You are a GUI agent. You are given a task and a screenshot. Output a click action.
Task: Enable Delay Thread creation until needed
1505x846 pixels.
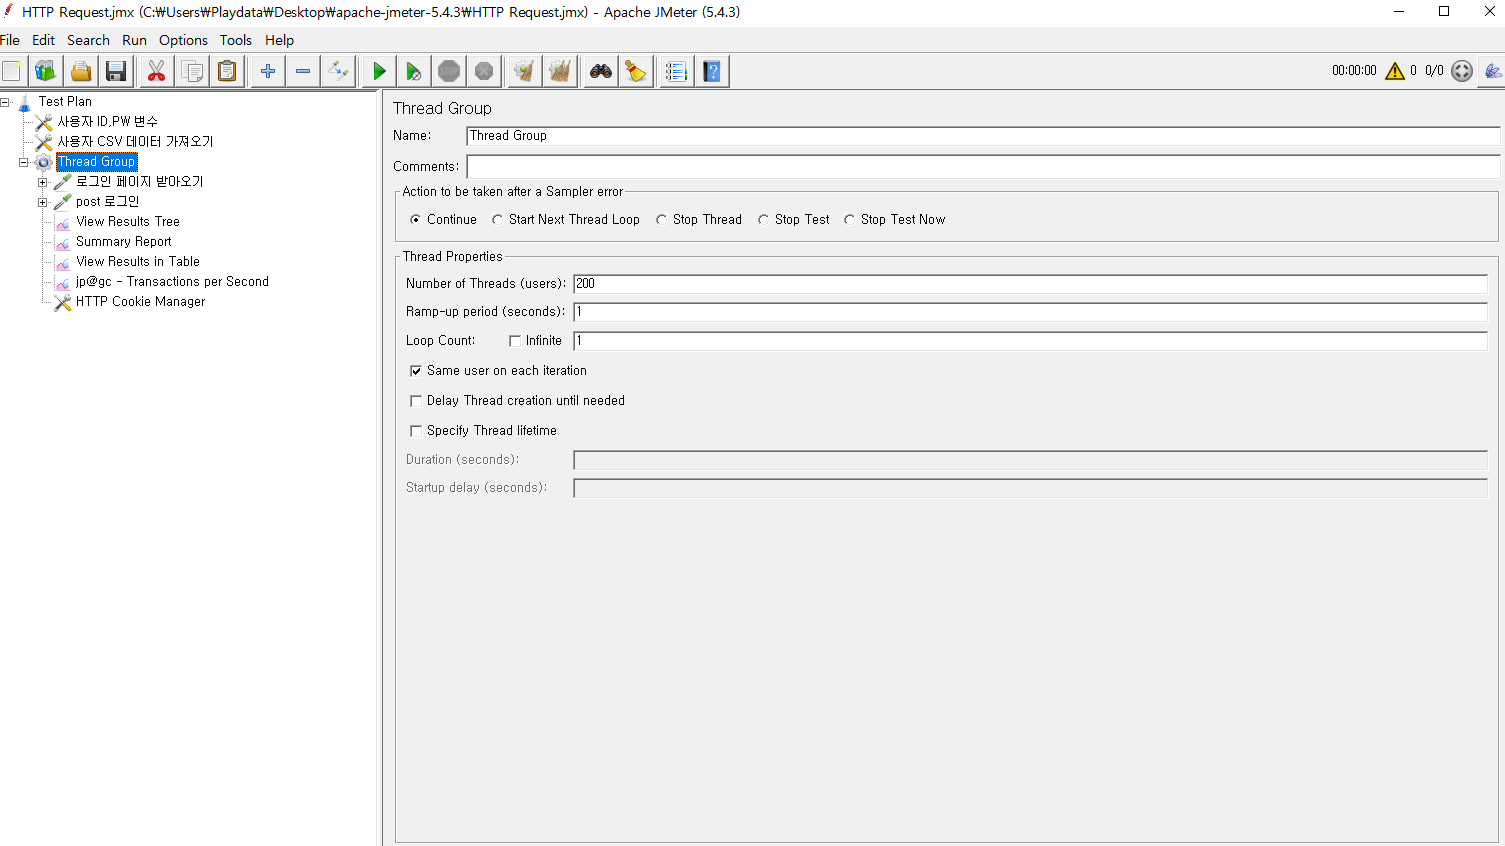click(416, 401)
